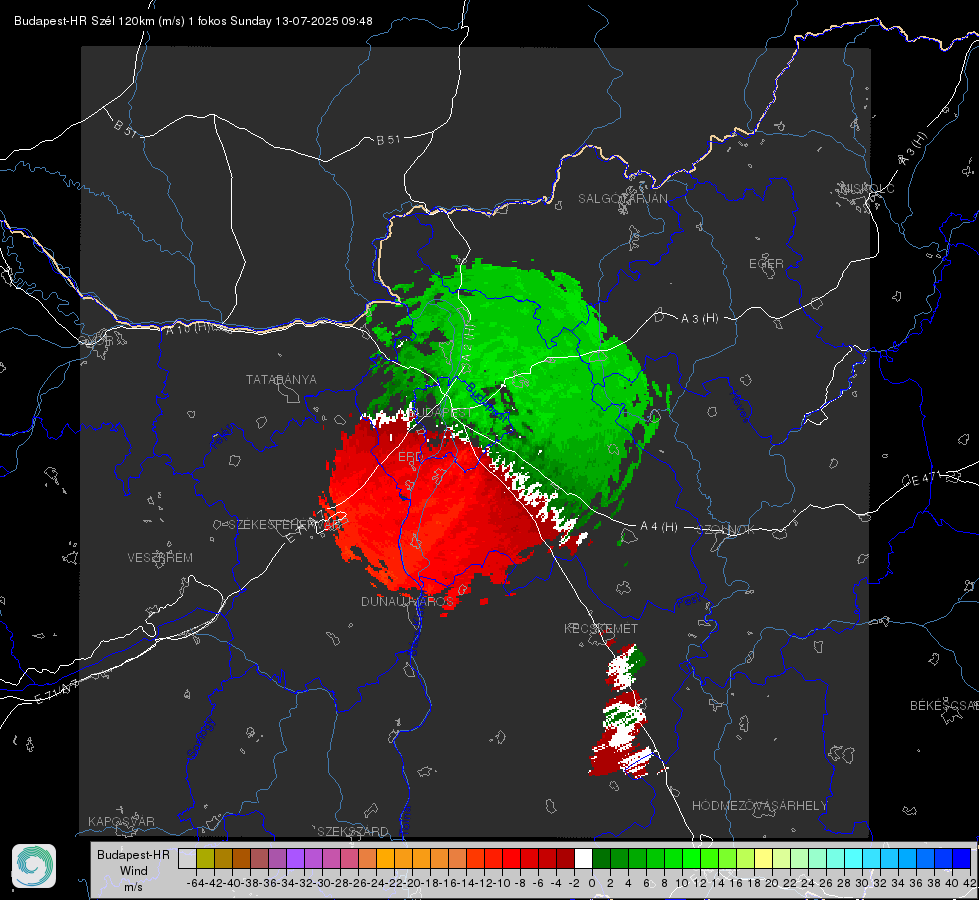Viewport: 979px width, 900px height.
Task: Click the 'Budapest-HR Wind m/s' legend title
Action: [134, 871]
